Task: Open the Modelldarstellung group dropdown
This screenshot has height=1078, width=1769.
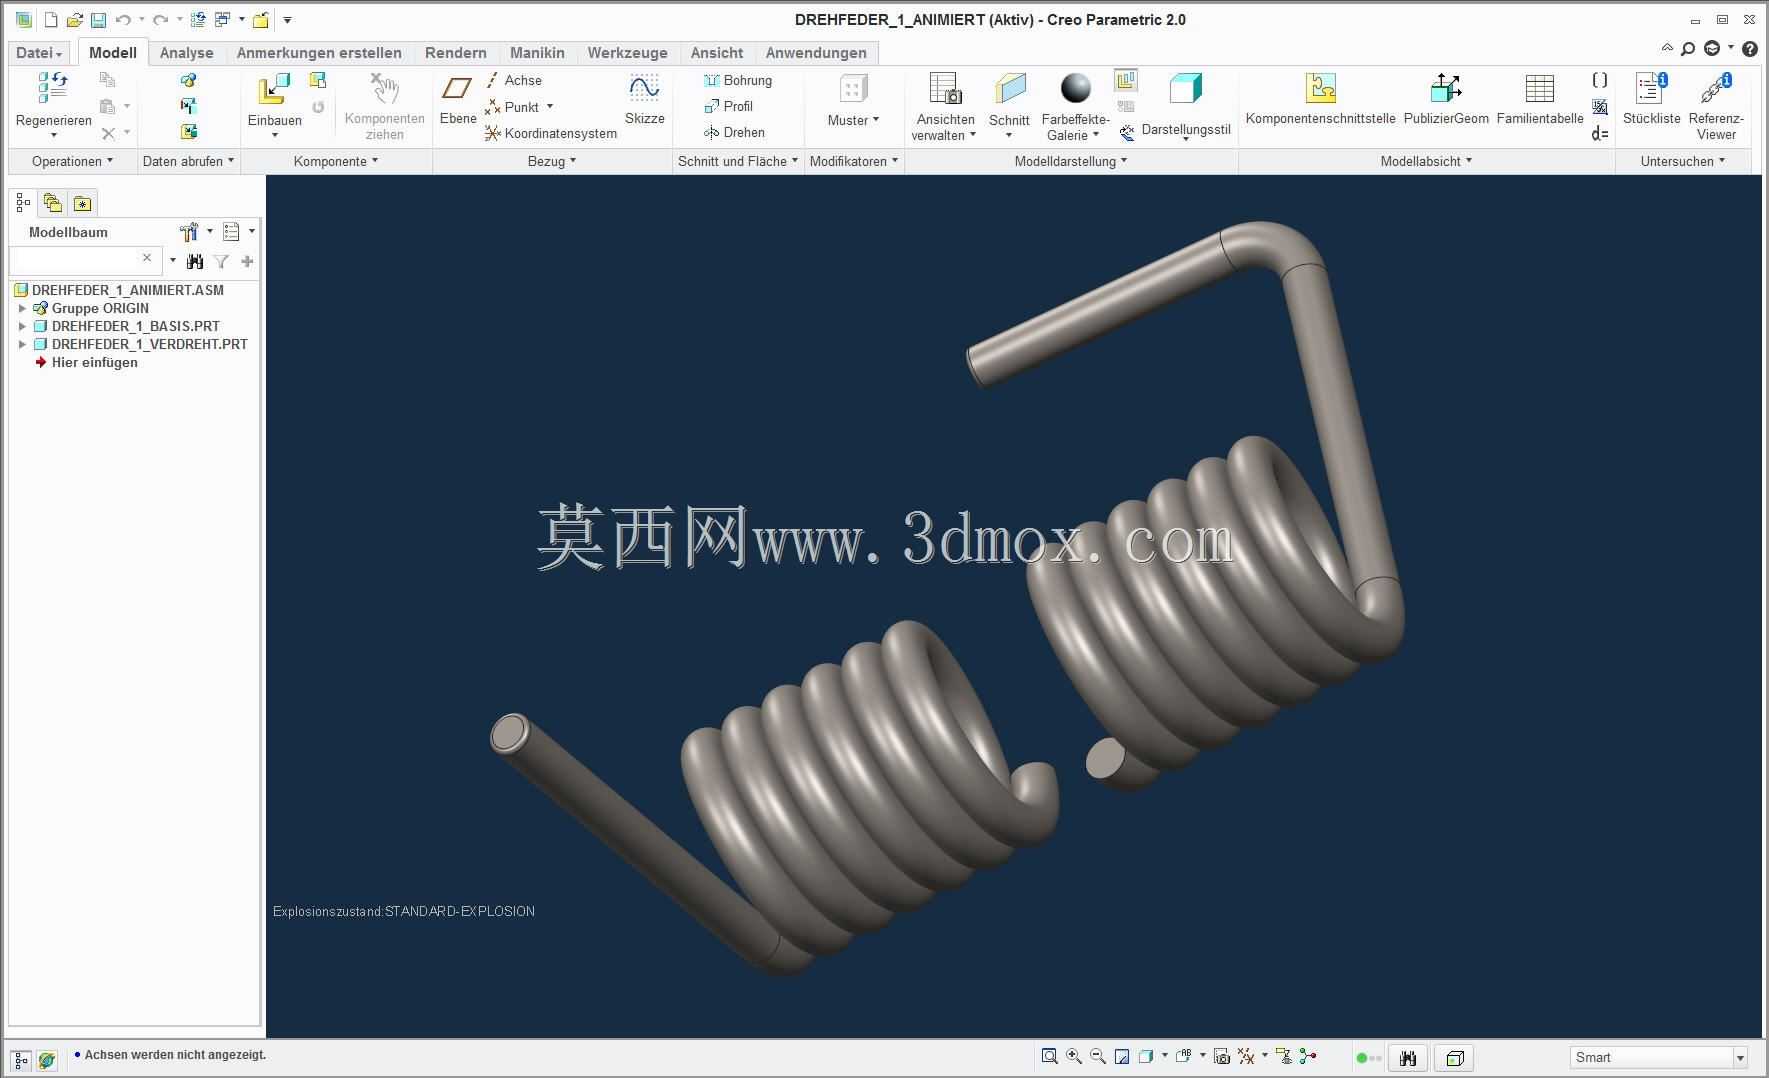Action: pos(1071,161)
